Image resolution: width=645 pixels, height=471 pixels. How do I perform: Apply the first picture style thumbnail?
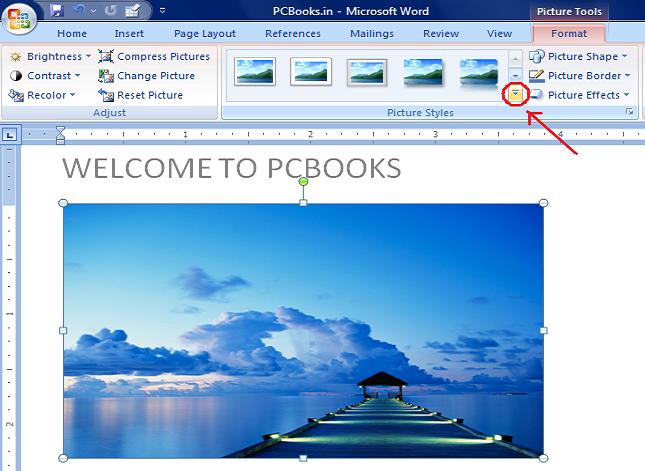click(254, 72)
